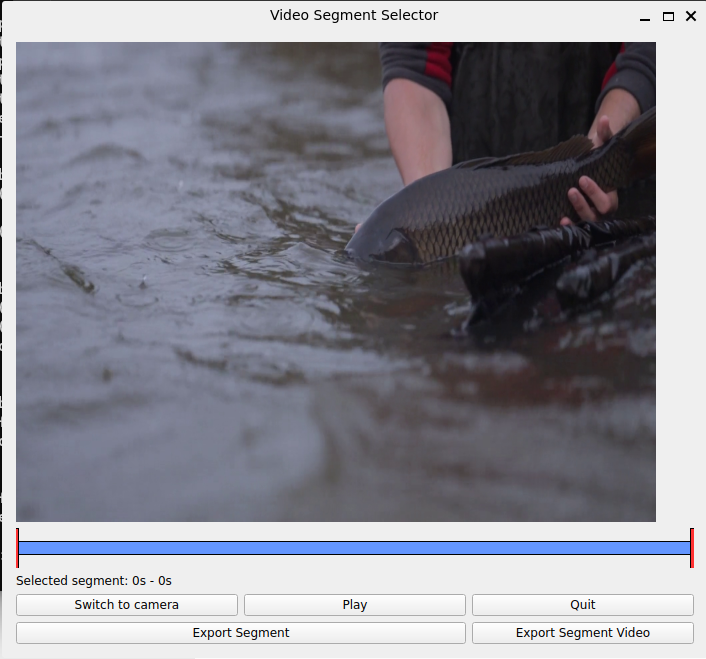Screen dimensions: 706x659
Task: Click the Switch to camera button
Action: [127, 605]
